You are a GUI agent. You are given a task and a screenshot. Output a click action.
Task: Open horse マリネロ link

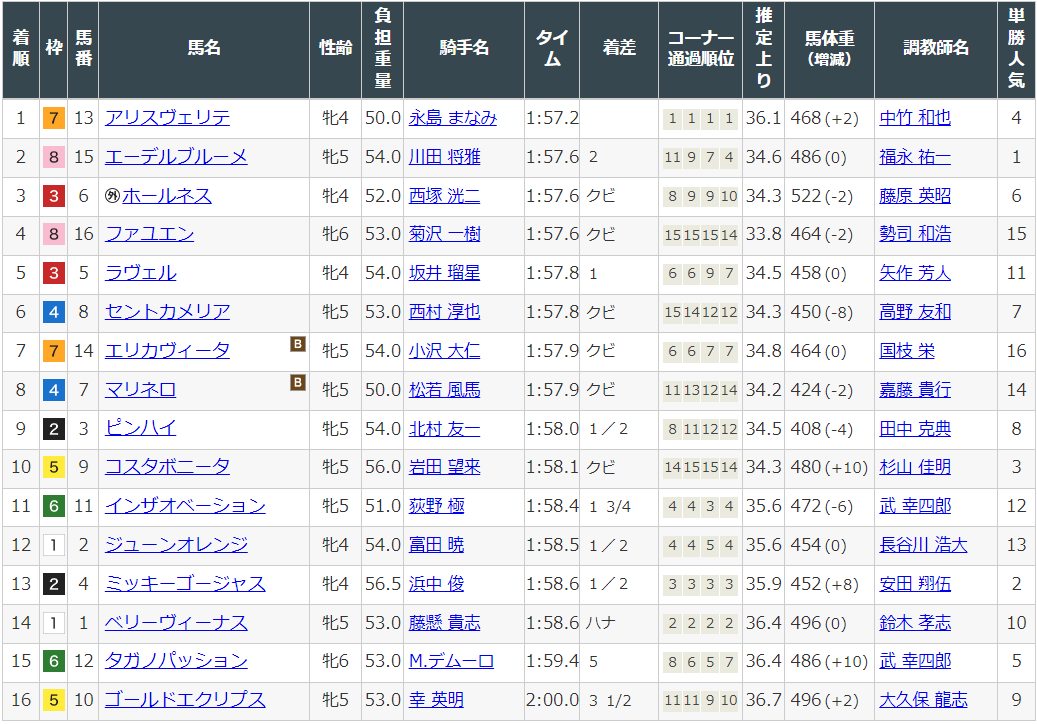pyautogui.click(x=141, y=389)
